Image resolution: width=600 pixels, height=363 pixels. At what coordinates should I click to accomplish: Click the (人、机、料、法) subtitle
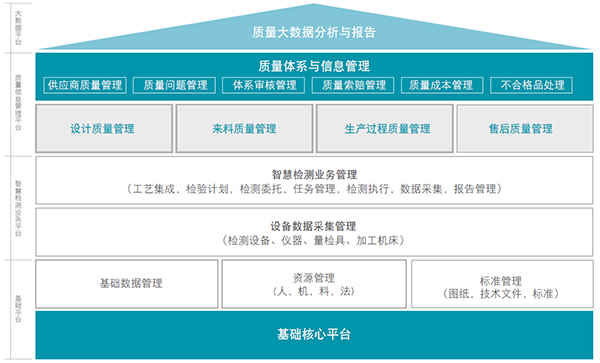point(314,291)
